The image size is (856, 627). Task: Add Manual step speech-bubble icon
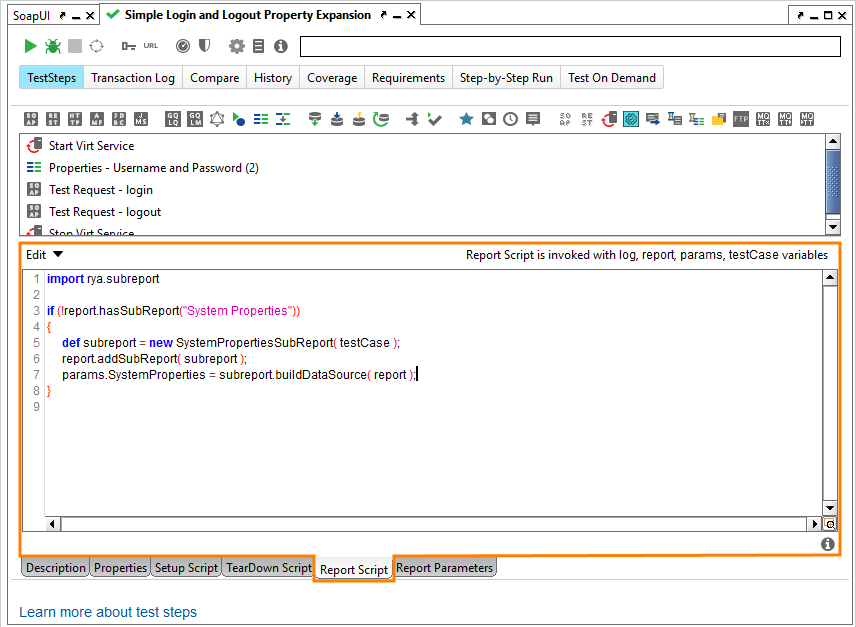coord(533,119)
